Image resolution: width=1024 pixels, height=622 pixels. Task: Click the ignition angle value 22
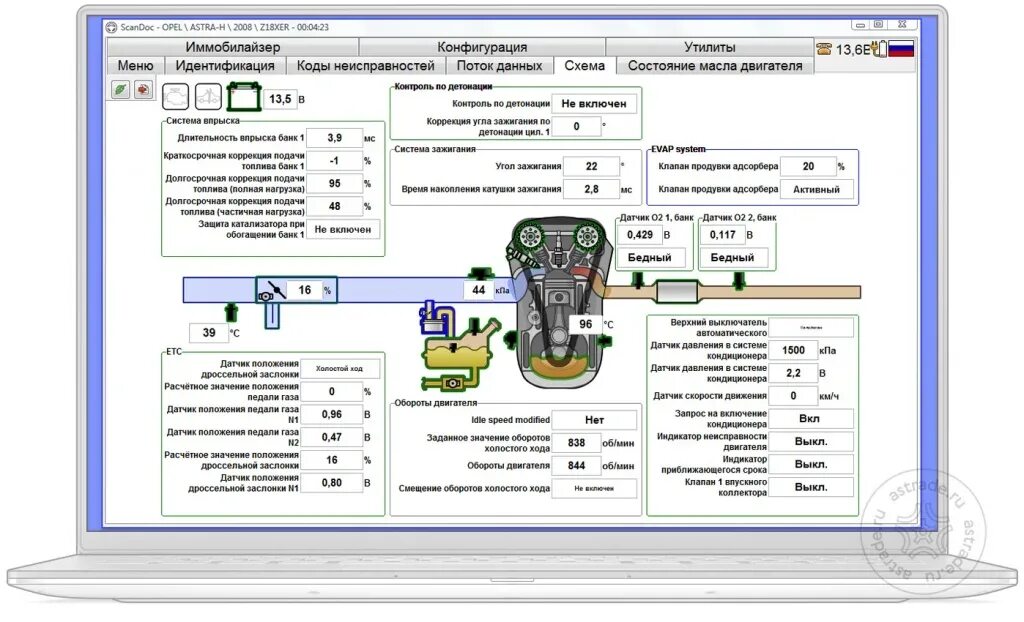pos(591,167)
